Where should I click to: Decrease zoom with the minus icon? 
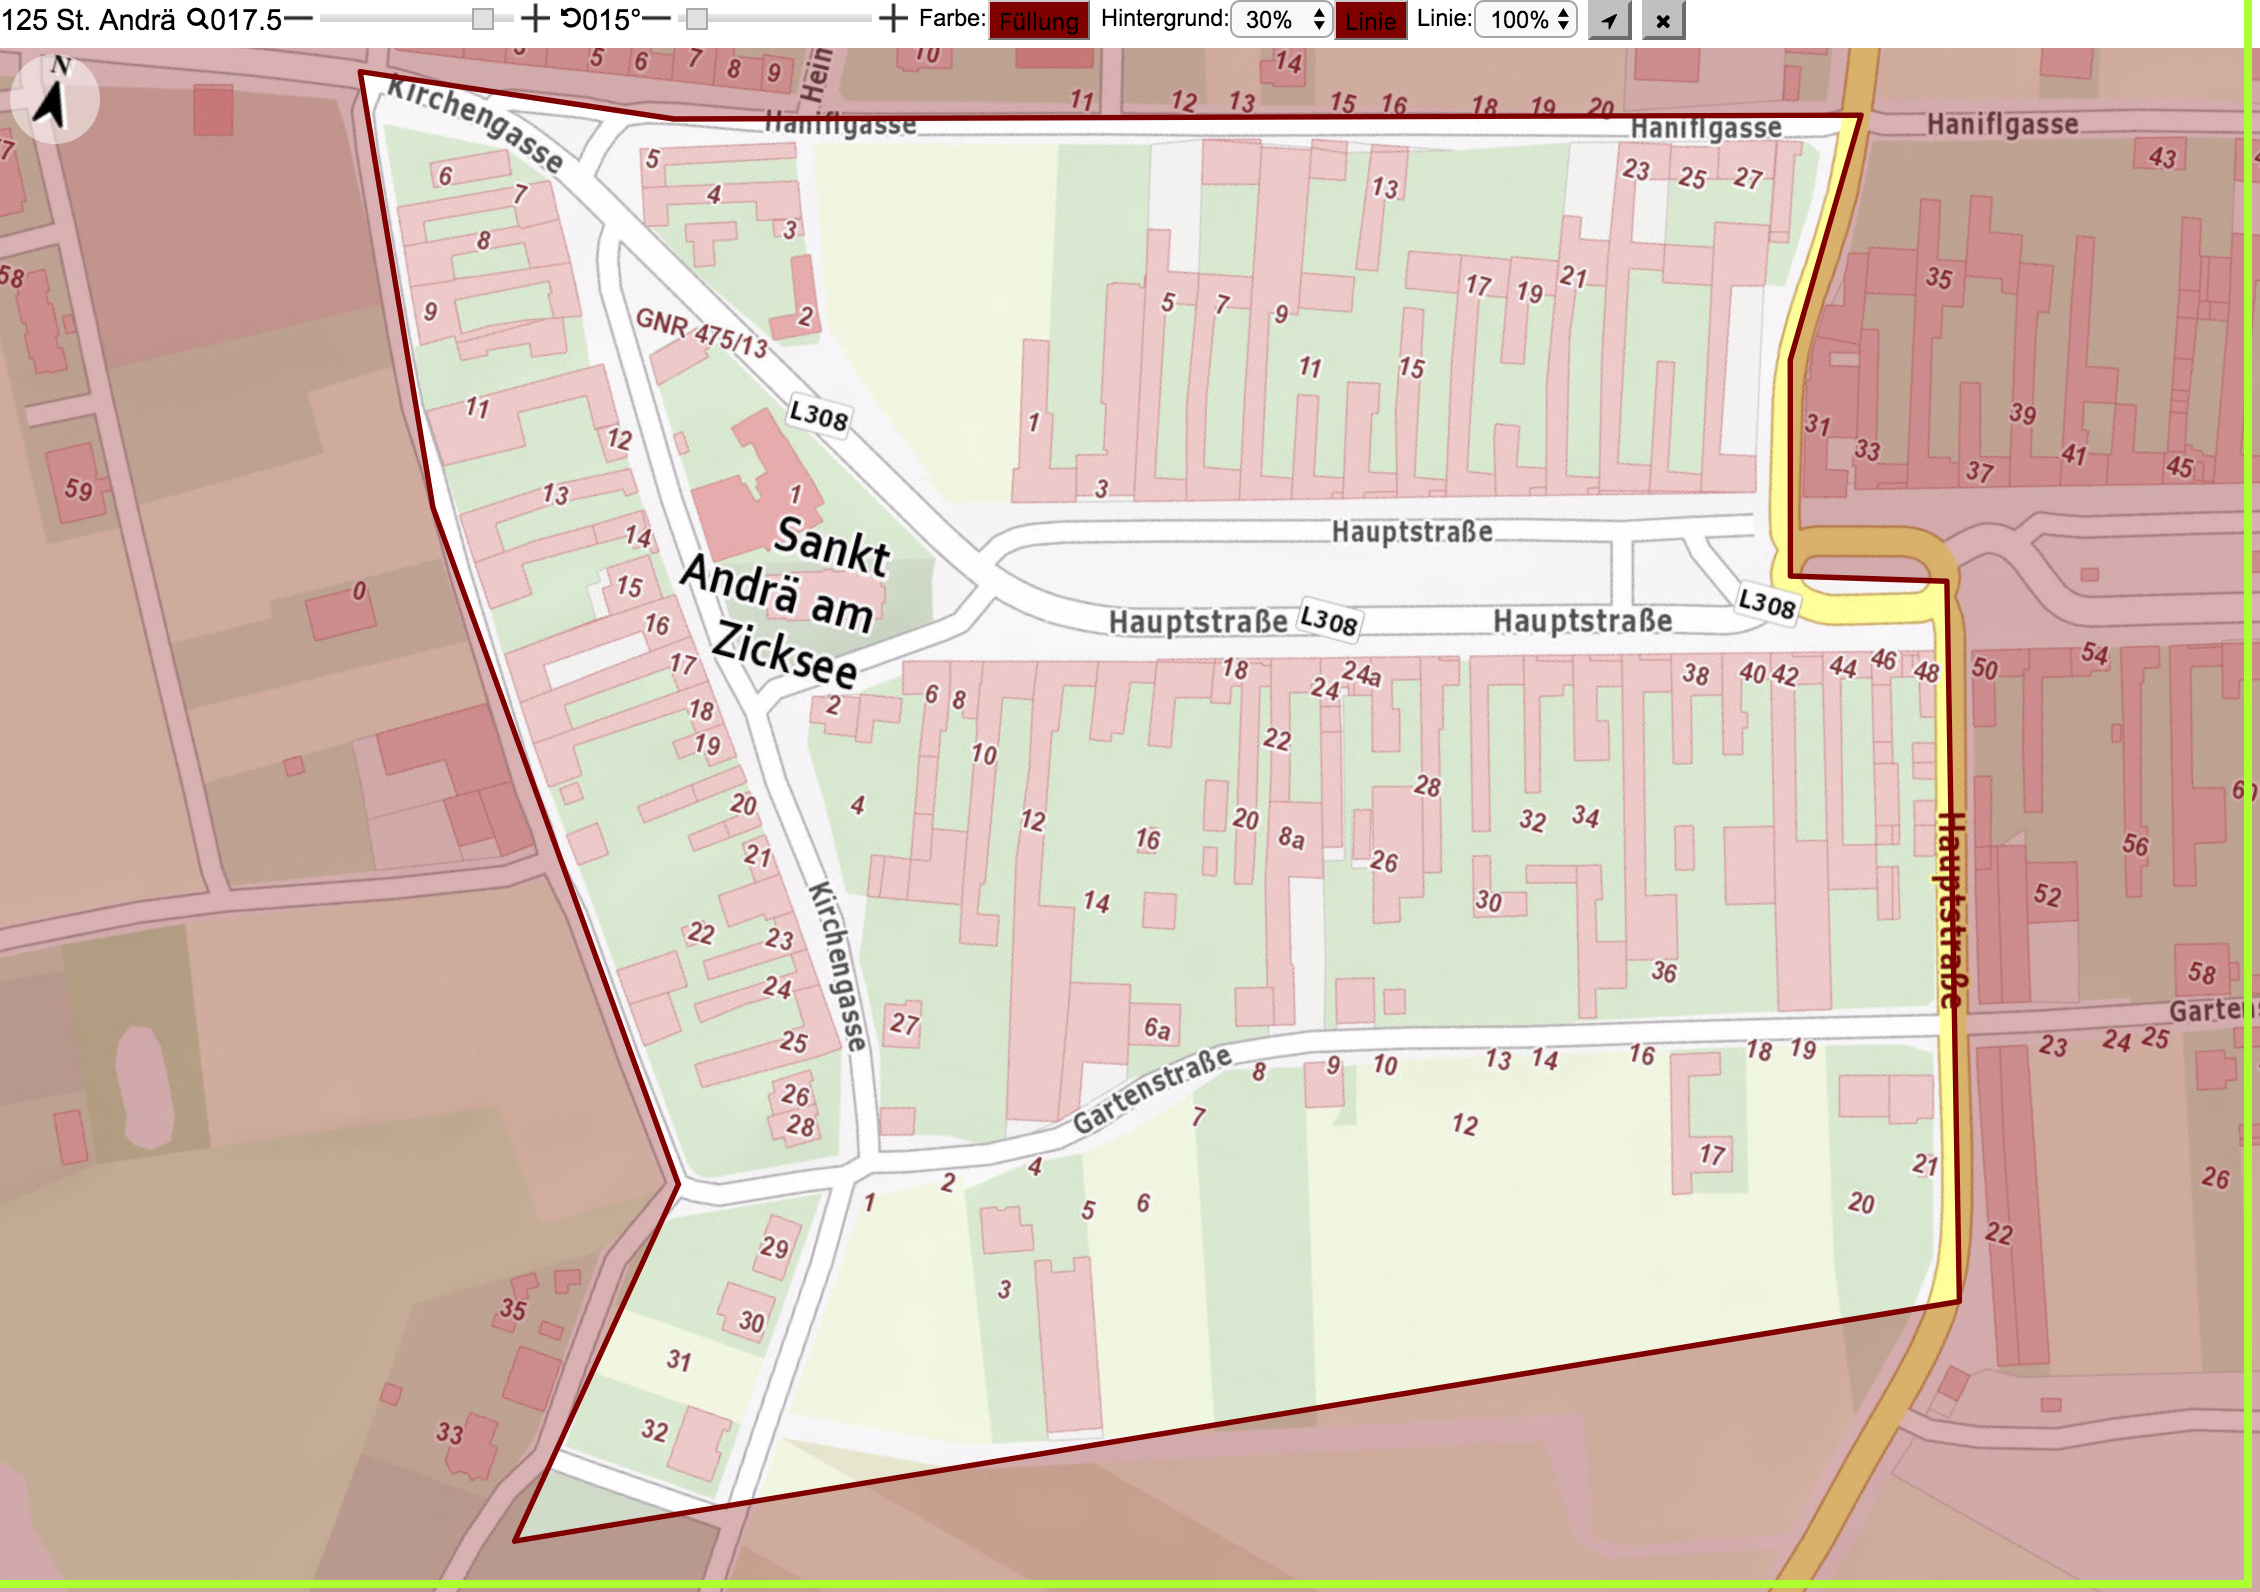click(299, 19)
